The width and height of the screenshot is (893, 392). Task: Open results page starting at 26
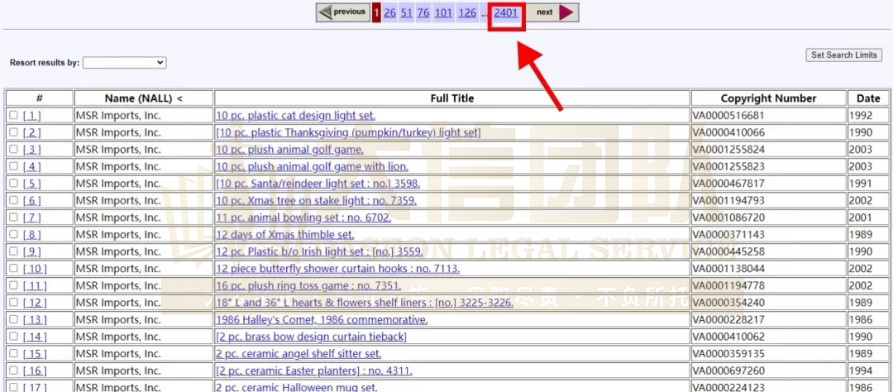(x=390, y=13)
